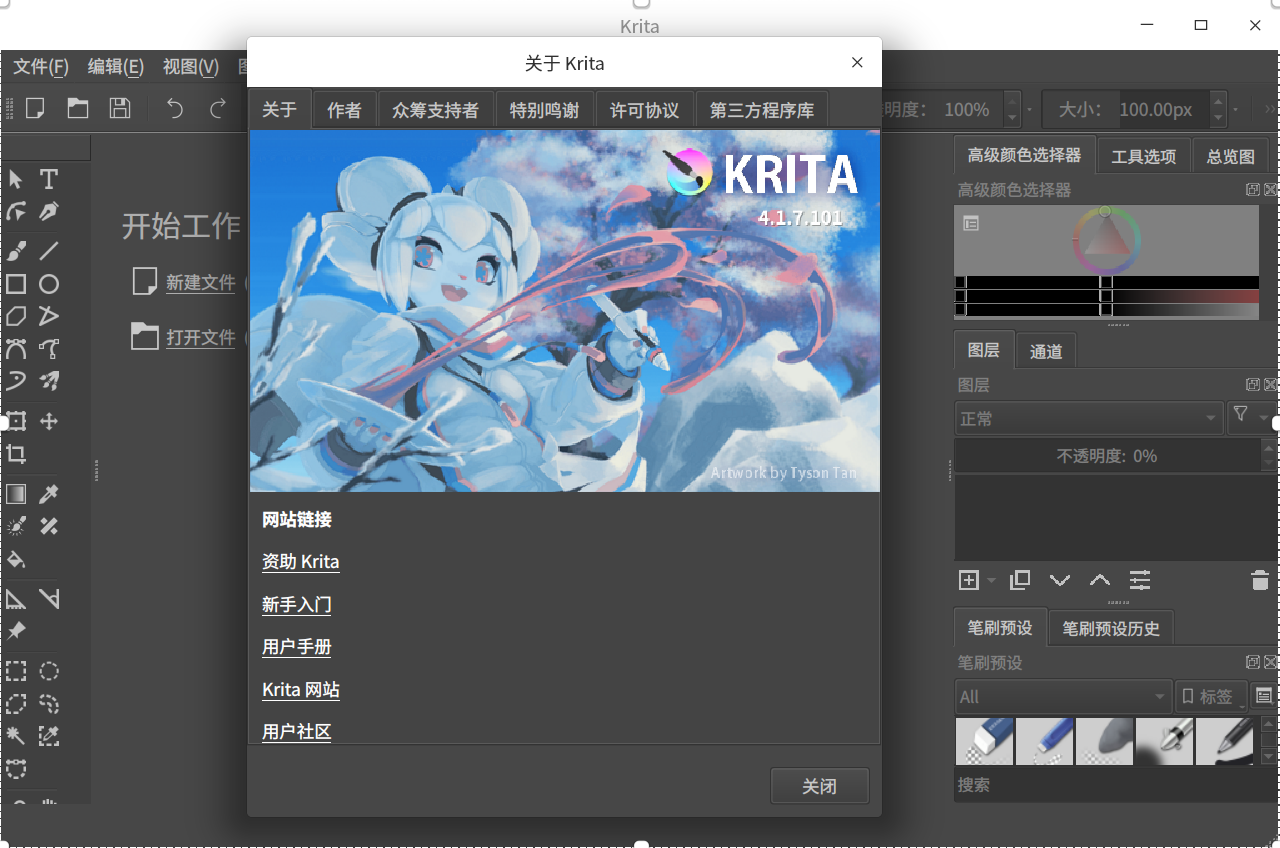Click the New document toolbar icon
1280x848 pixels.
[x=35, y=108]
